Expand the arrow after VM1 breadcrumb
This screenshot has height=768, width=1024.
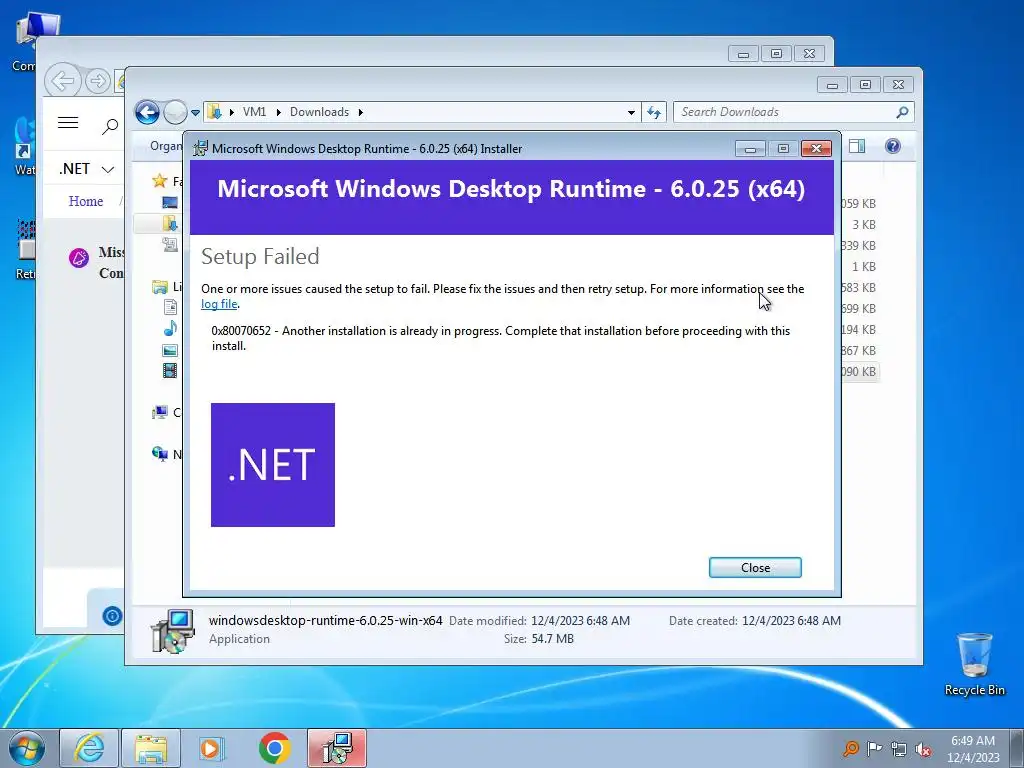[278, 112]
